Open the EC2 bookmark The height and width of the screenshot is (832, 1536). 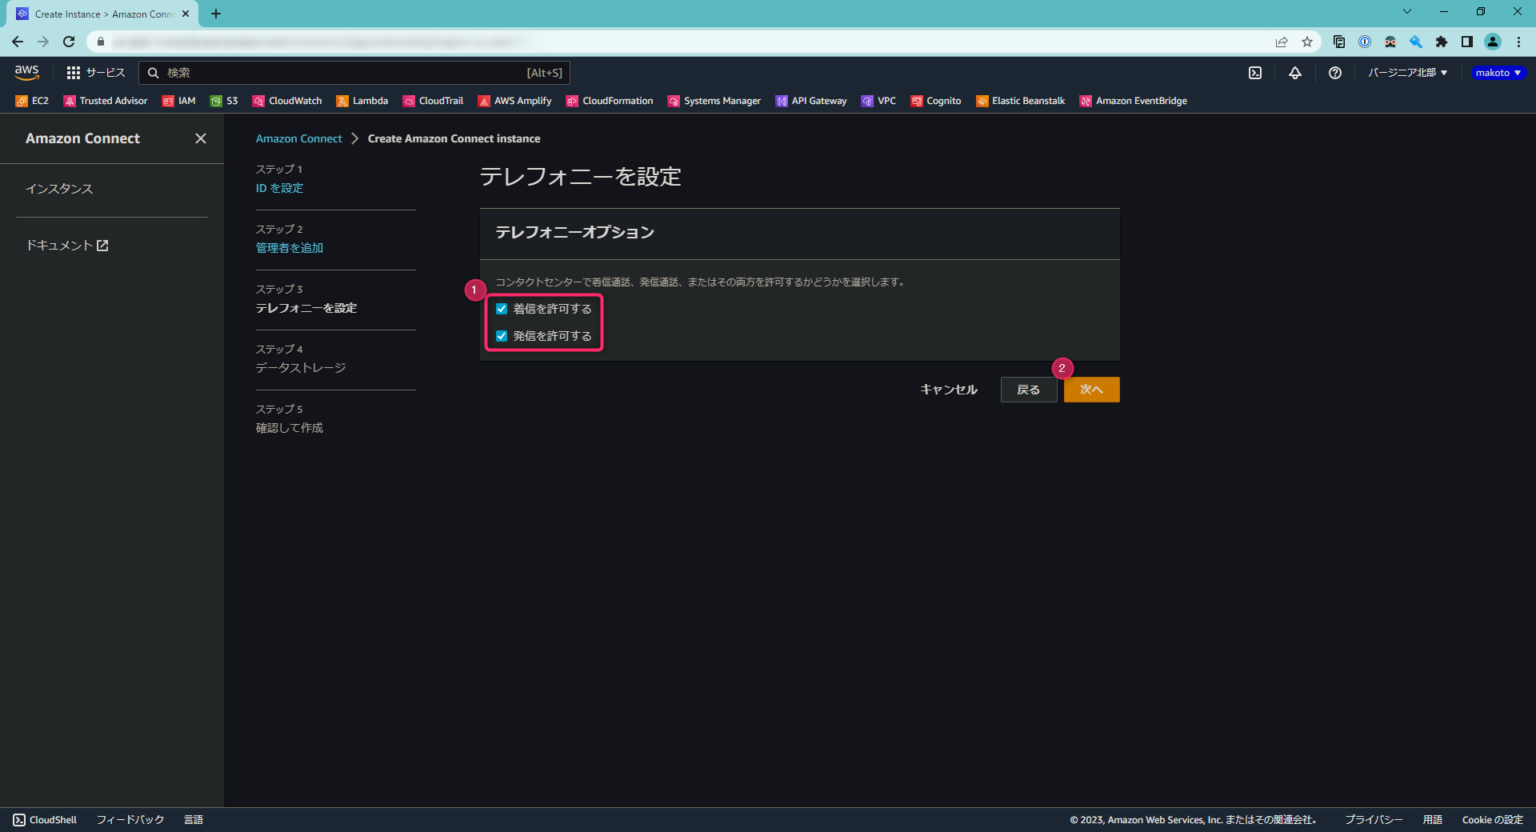[x=32, y=100]
